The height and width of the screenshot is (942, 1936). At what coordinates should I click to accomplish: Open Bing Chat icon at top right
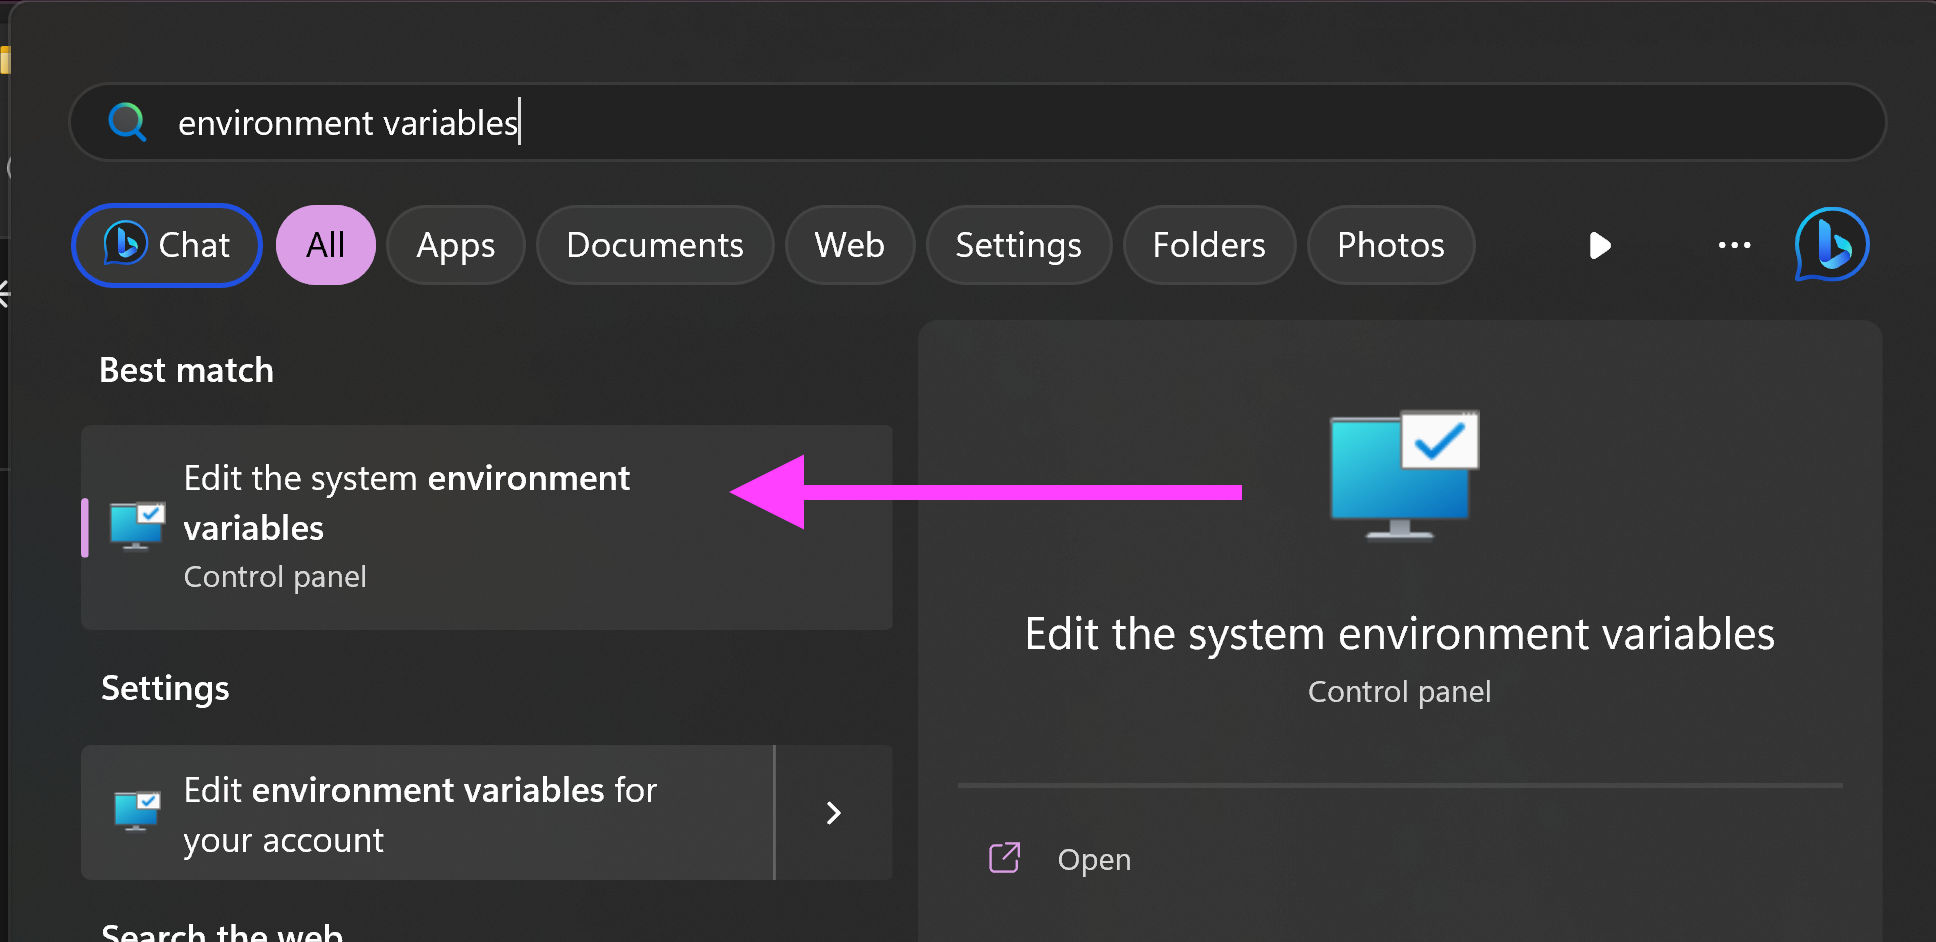1830,245
